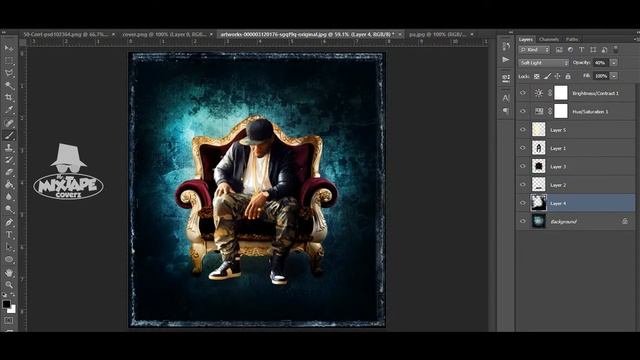Select the Magic Wand tool
Image resolution: width=640 pixels, height=360 pixels.
click(x=9, y=85)
